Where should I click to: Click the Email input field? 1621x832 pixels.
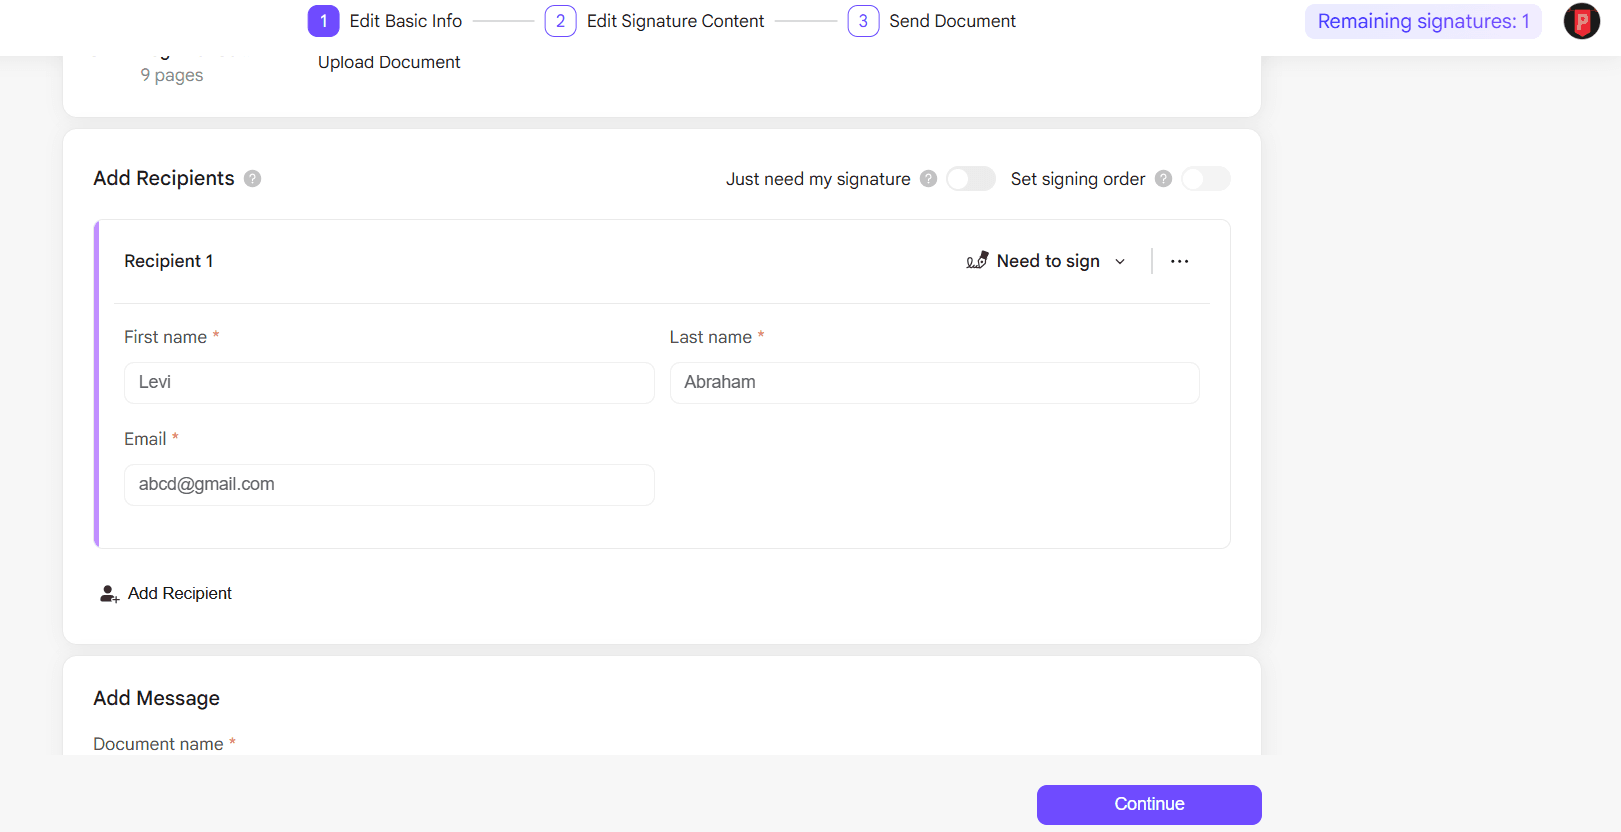pos(389,485)
